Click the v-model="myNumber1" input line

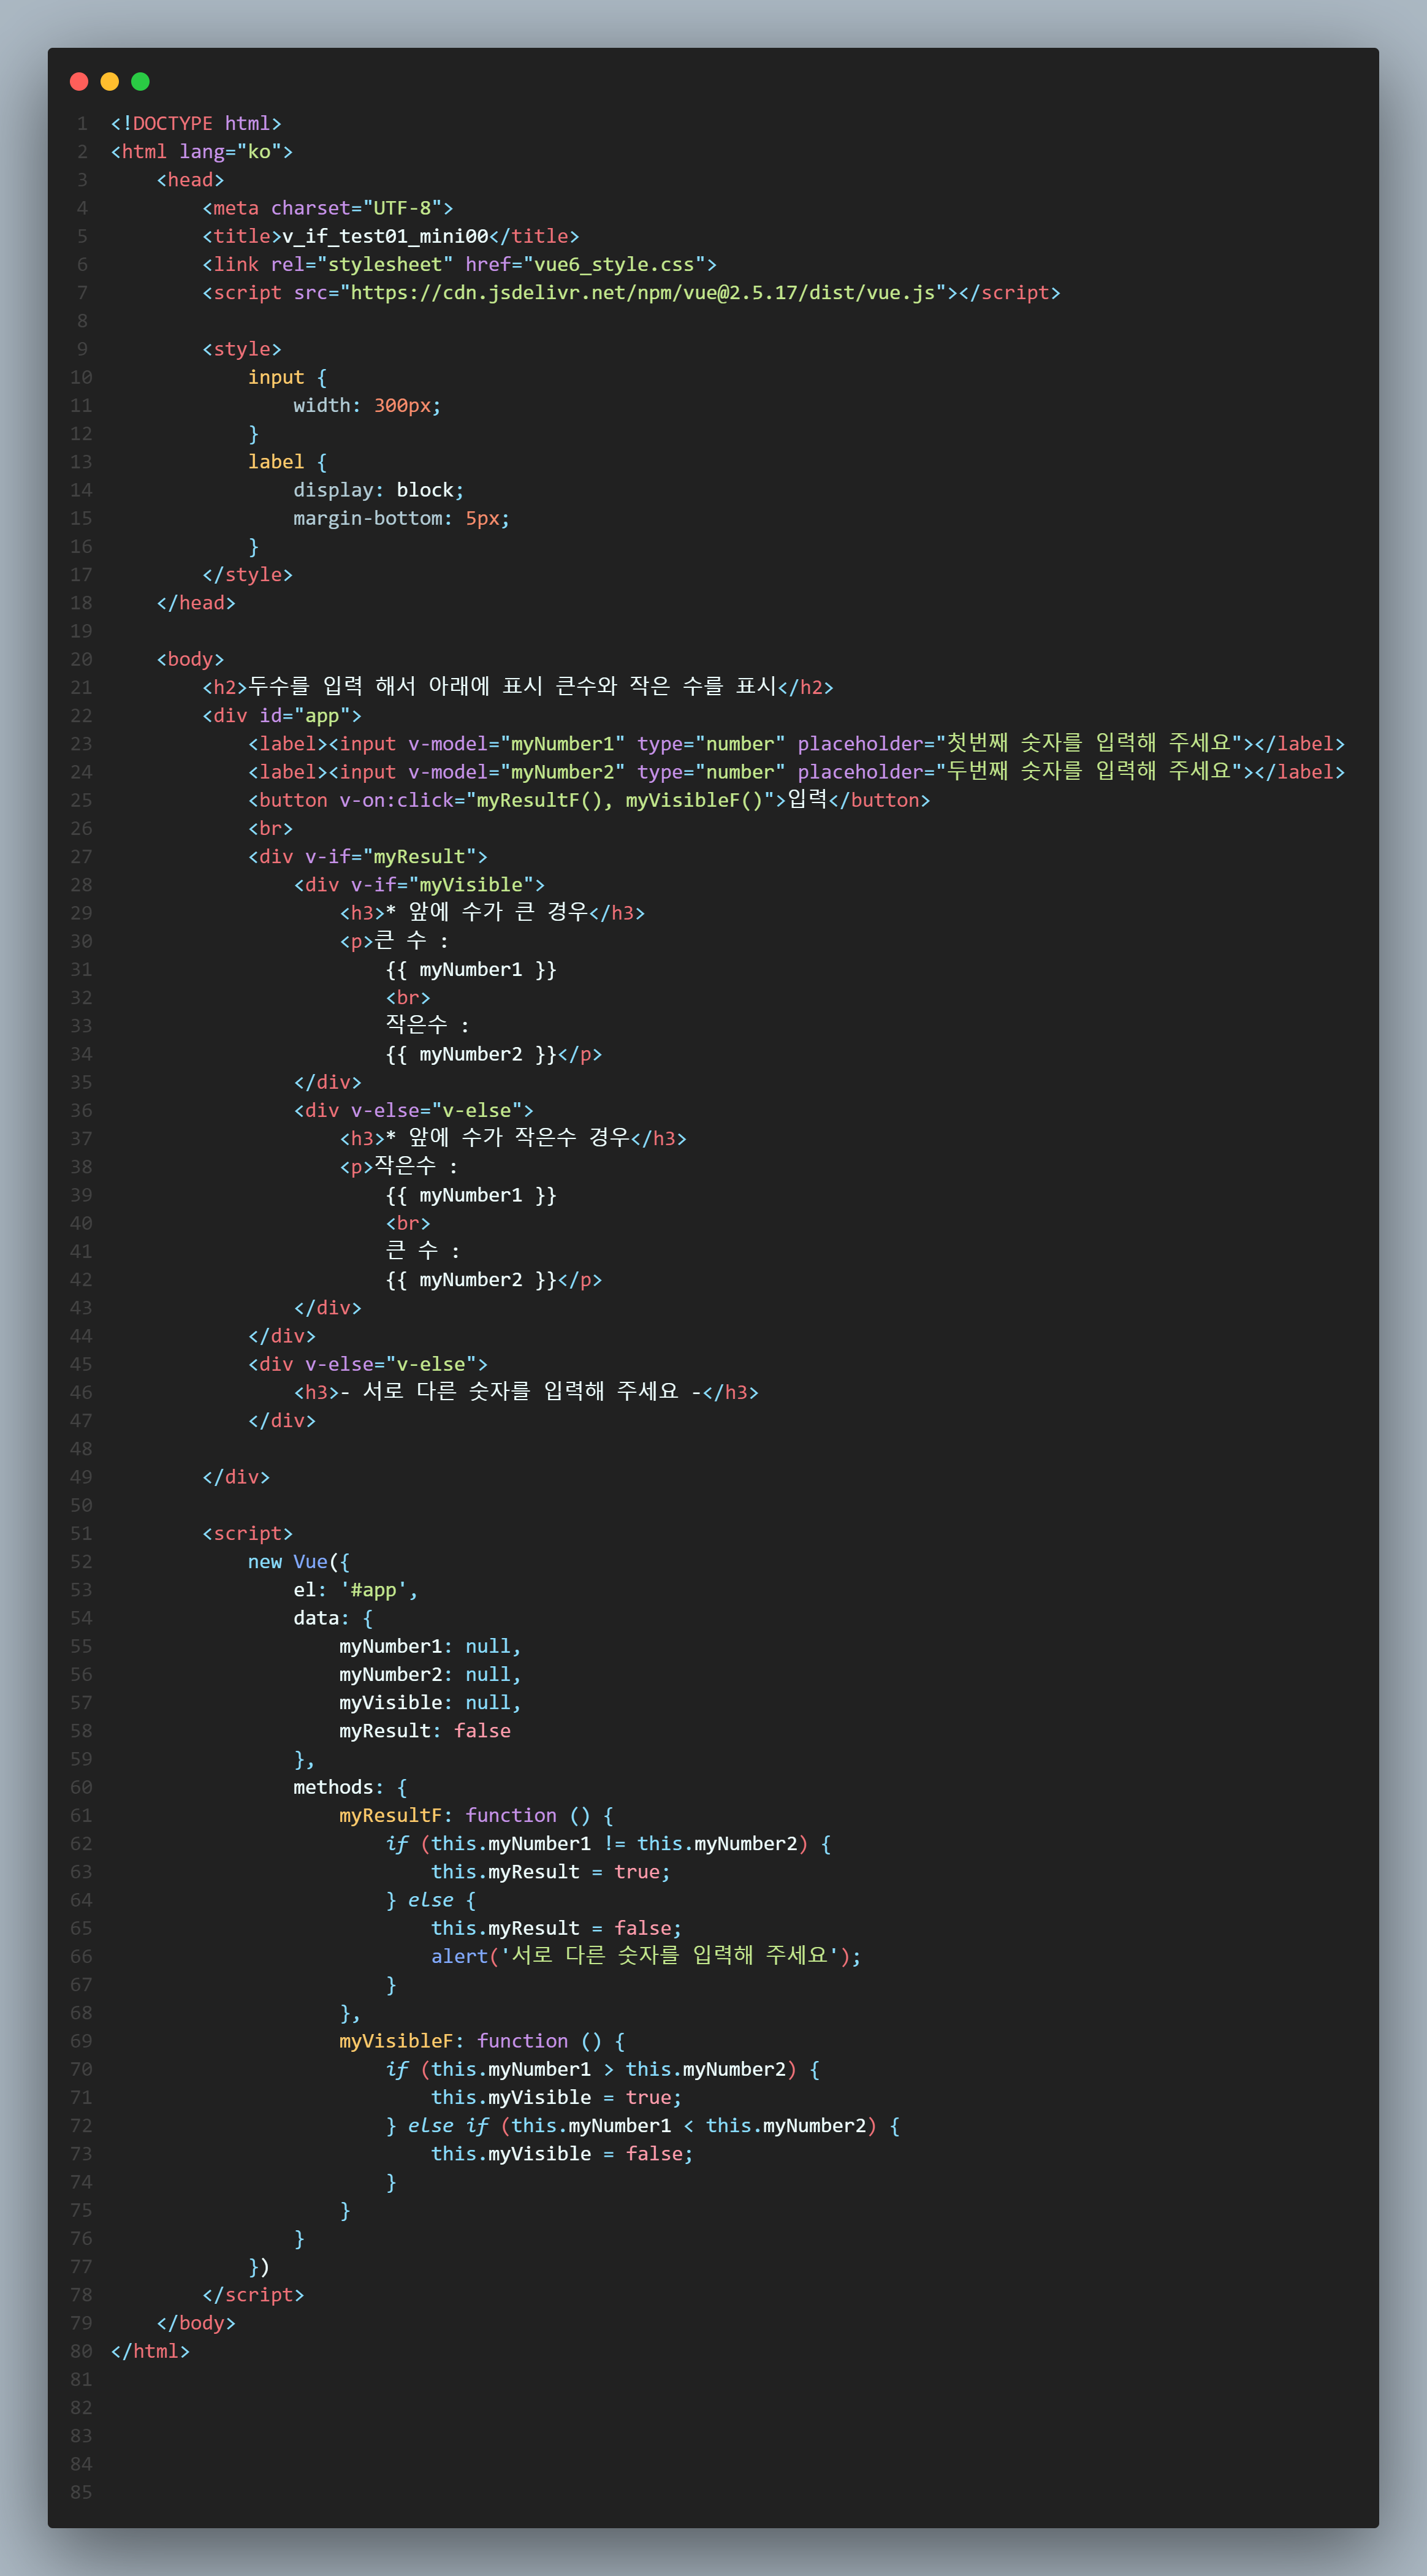pos(797,744)
